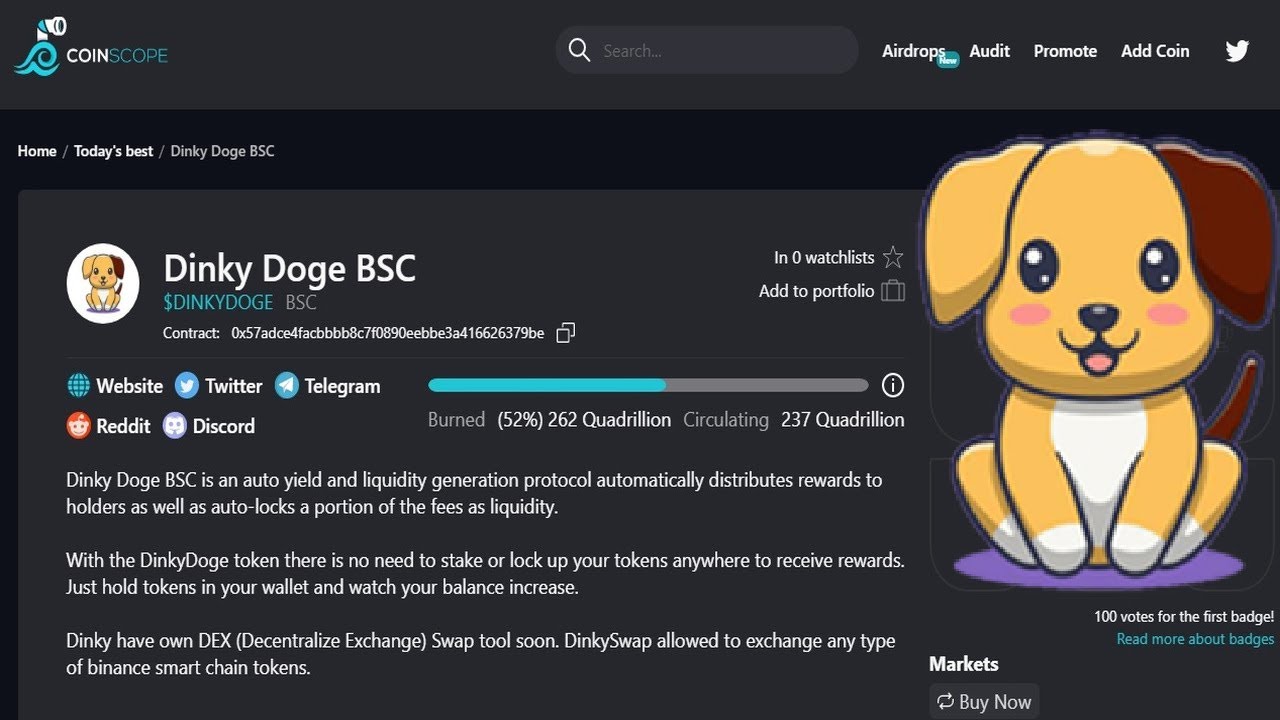Navigate to Home breadcrumb
The width and height of the screenshot is (1280, 720).
(x=37, y=151)
